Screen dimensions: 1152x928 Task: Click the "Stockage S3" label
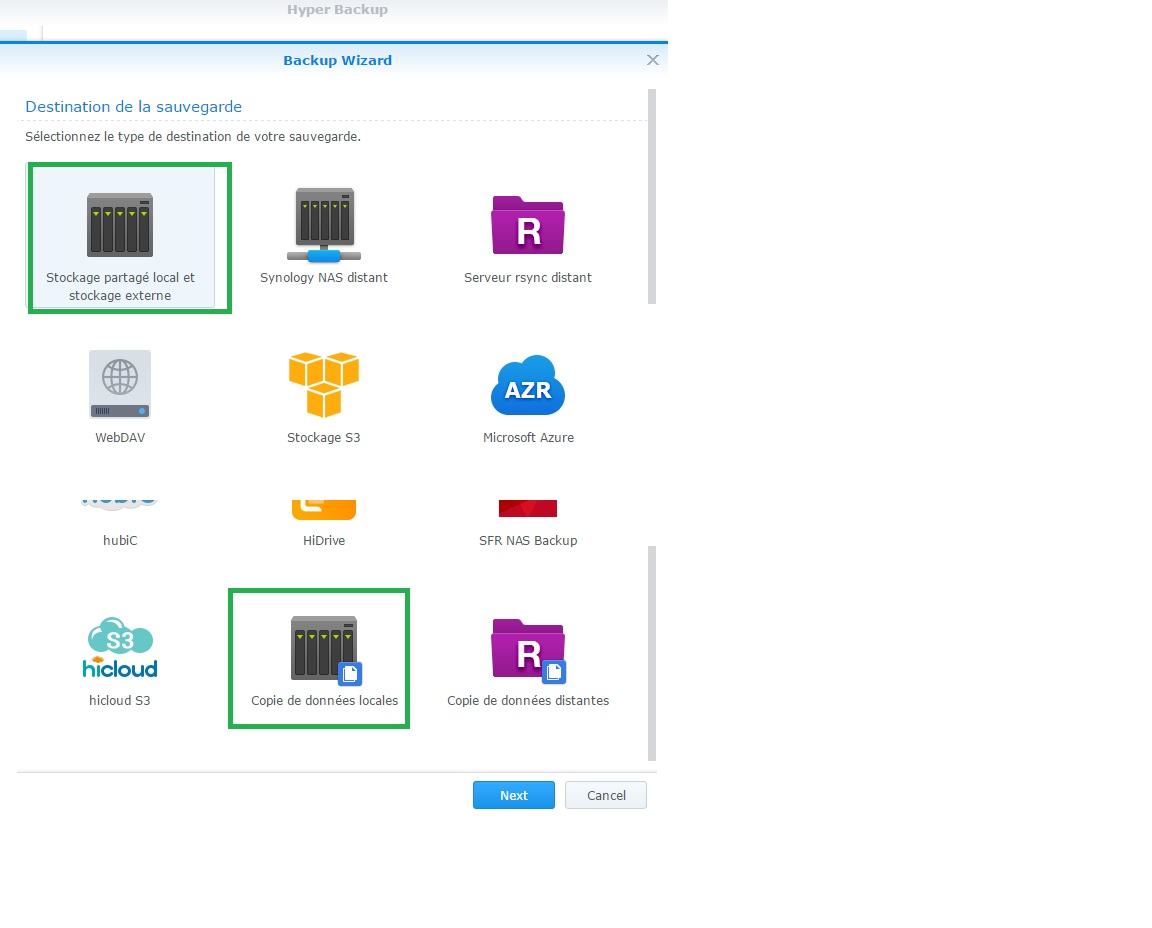(324, 438)
